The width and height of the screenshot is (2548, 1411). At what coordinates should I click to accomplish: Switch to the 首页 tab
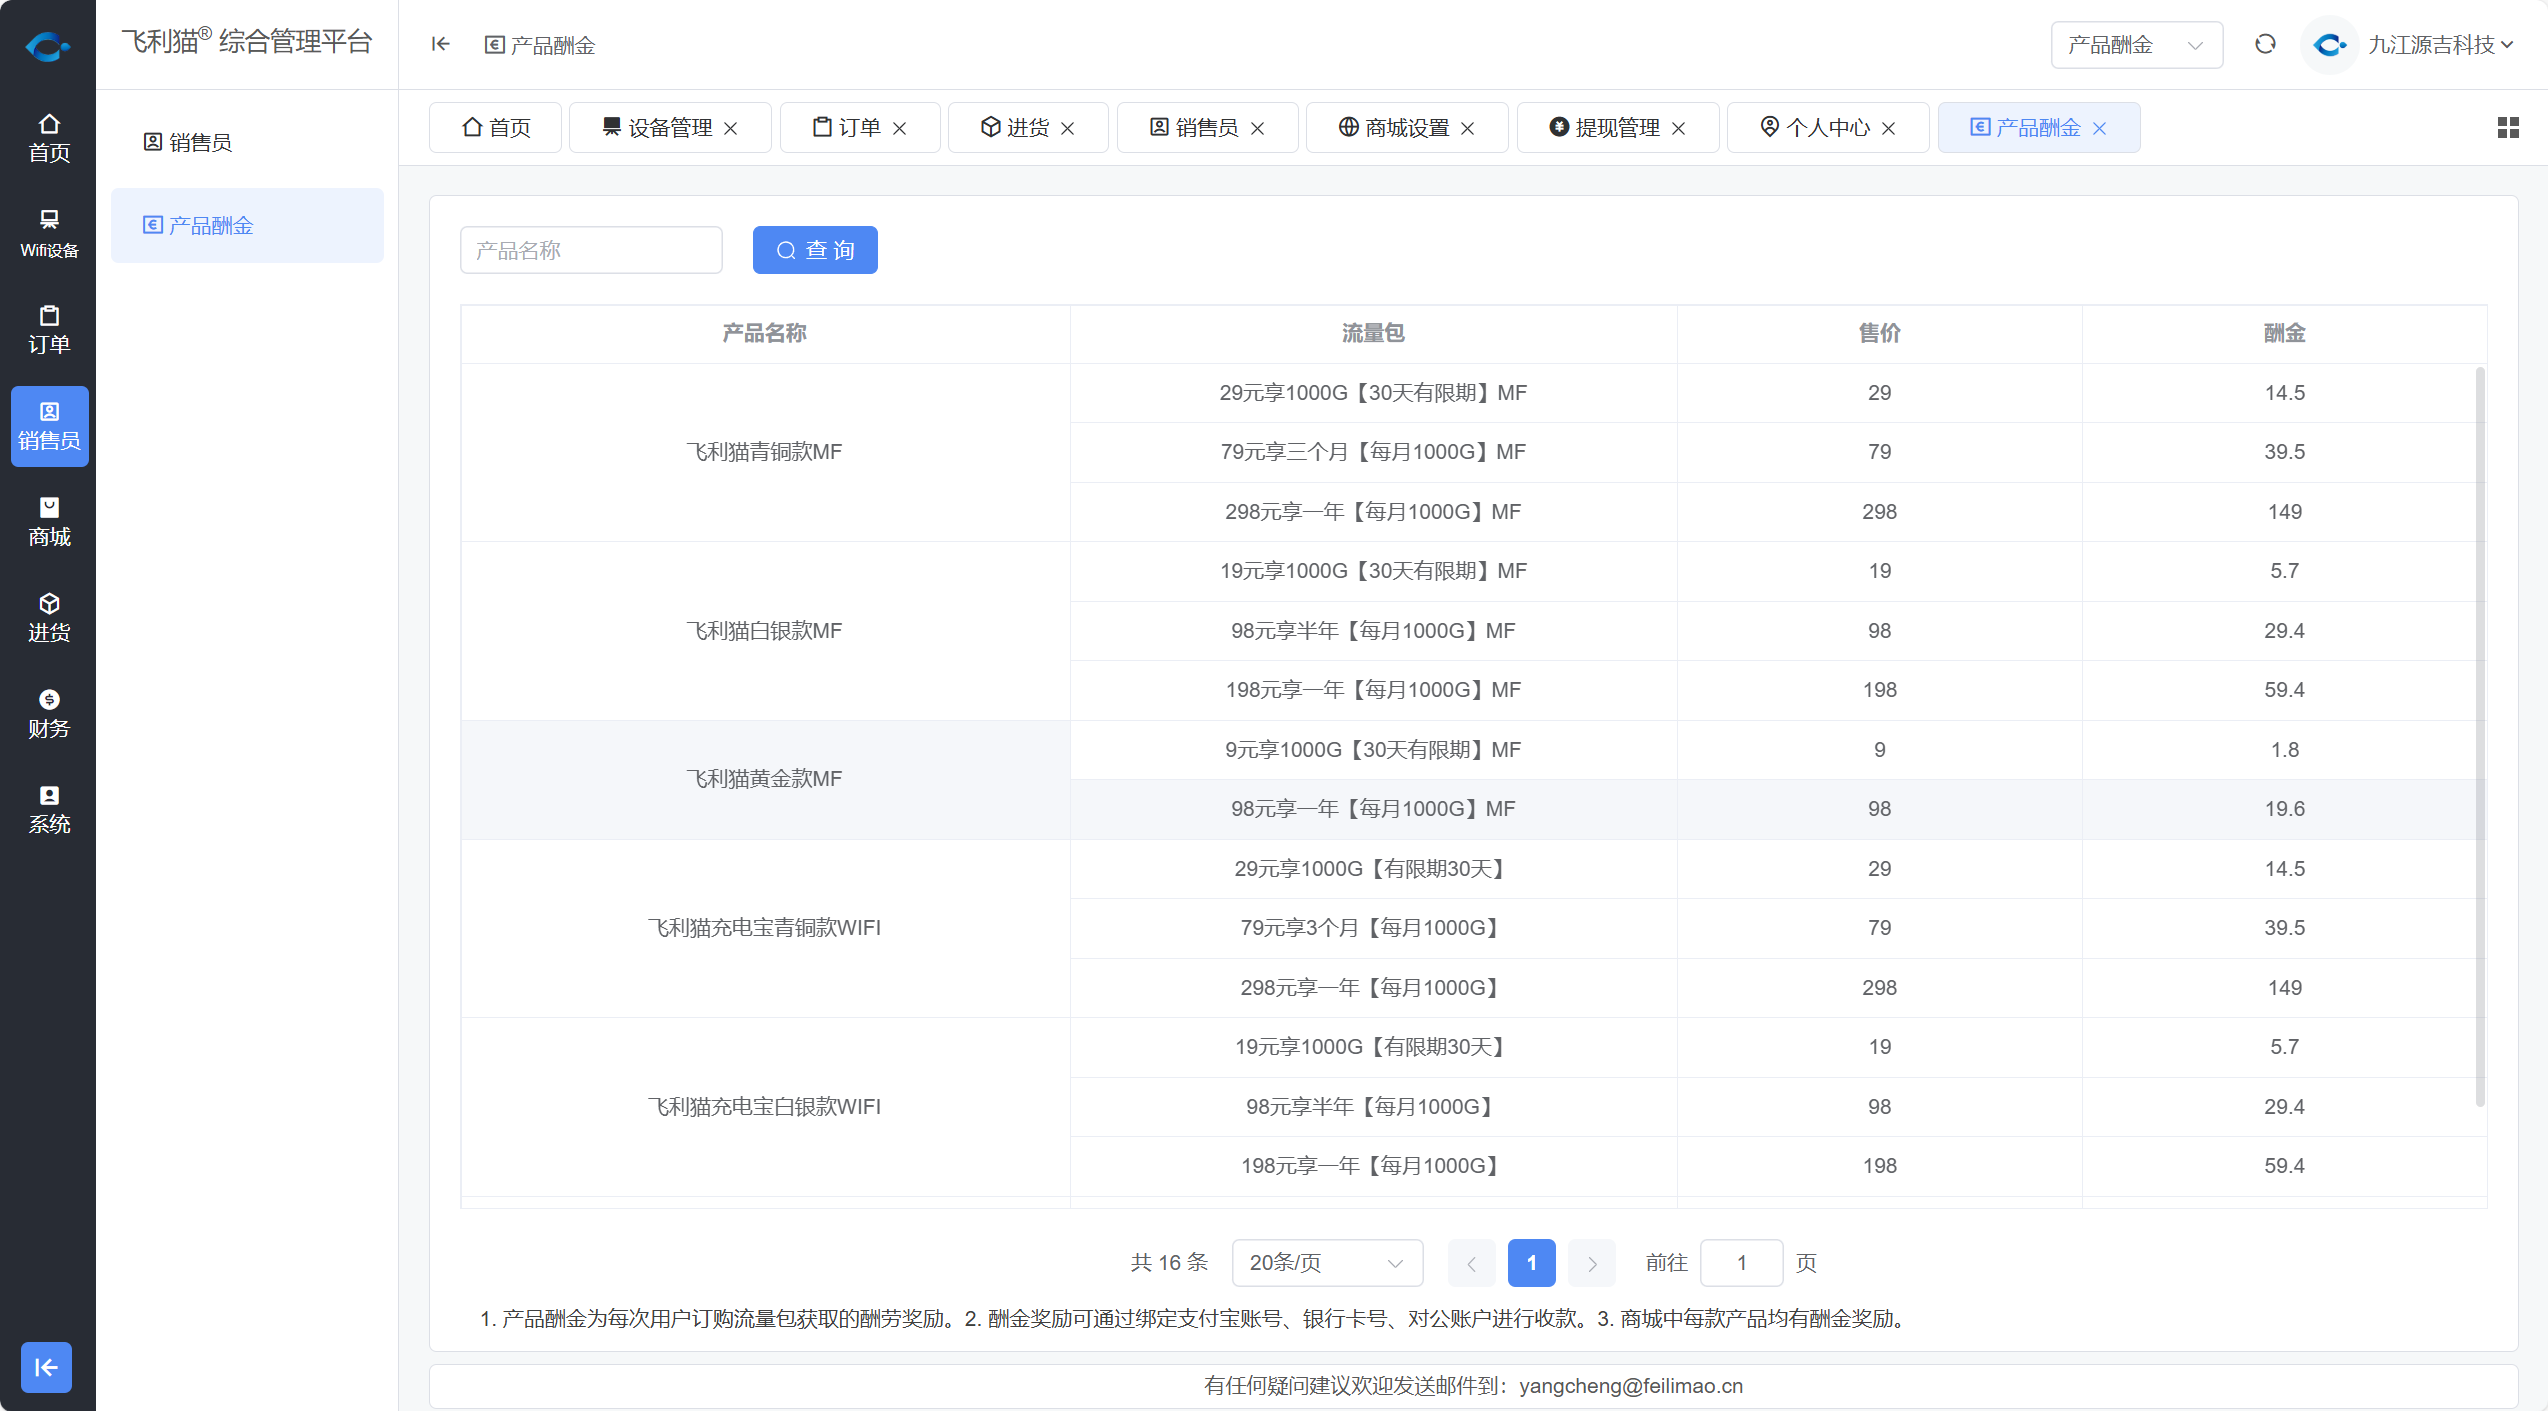click(495, 128)
